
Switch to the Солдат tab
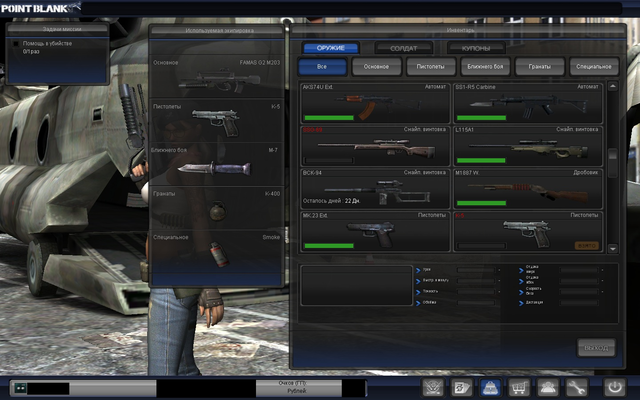[403, 48]
